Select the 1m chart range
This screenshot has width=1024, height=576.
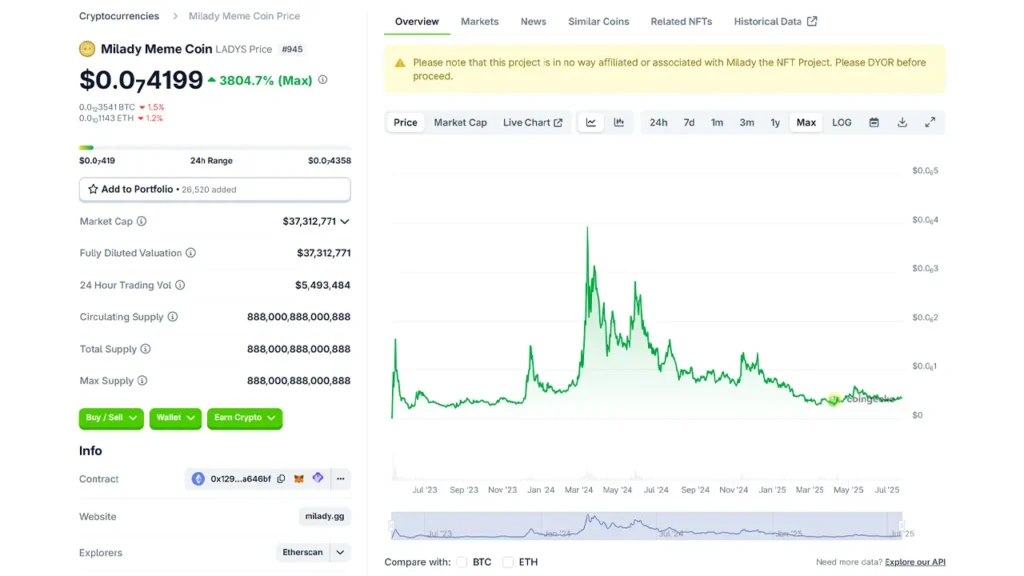click(x=717, y=122)
